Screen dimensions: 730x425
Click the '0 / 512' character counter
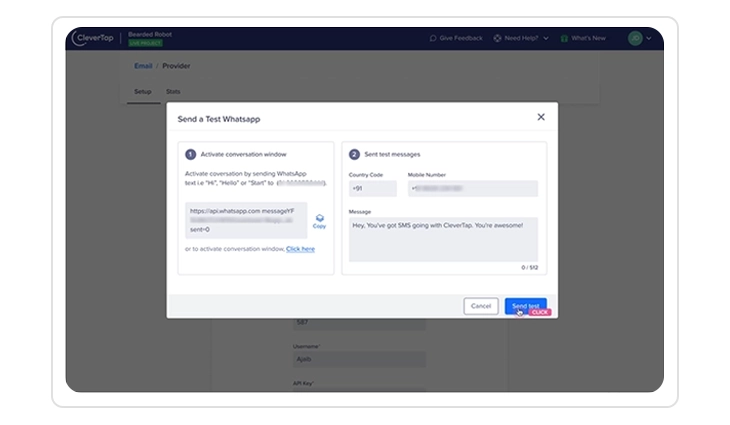tap(529, 268)
